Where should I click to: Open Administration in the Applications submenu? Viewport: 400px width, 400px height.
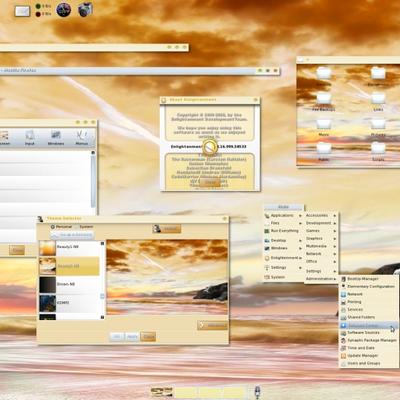pyautogui.click(x=321, y=279)
